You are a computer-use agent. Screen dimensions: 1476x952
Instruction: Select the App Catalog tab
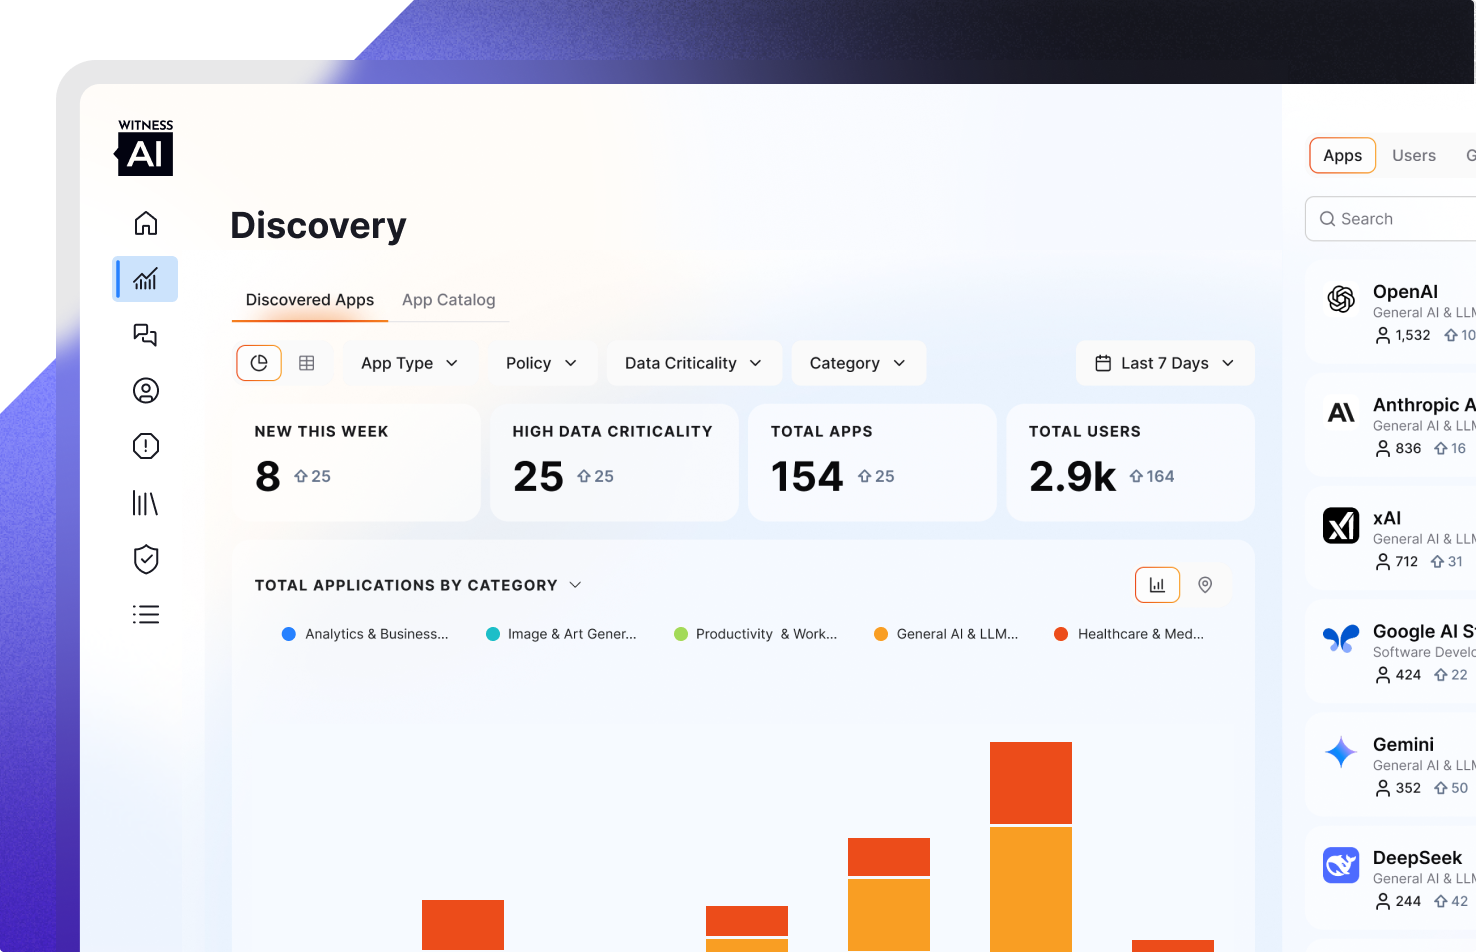[449, 300]
